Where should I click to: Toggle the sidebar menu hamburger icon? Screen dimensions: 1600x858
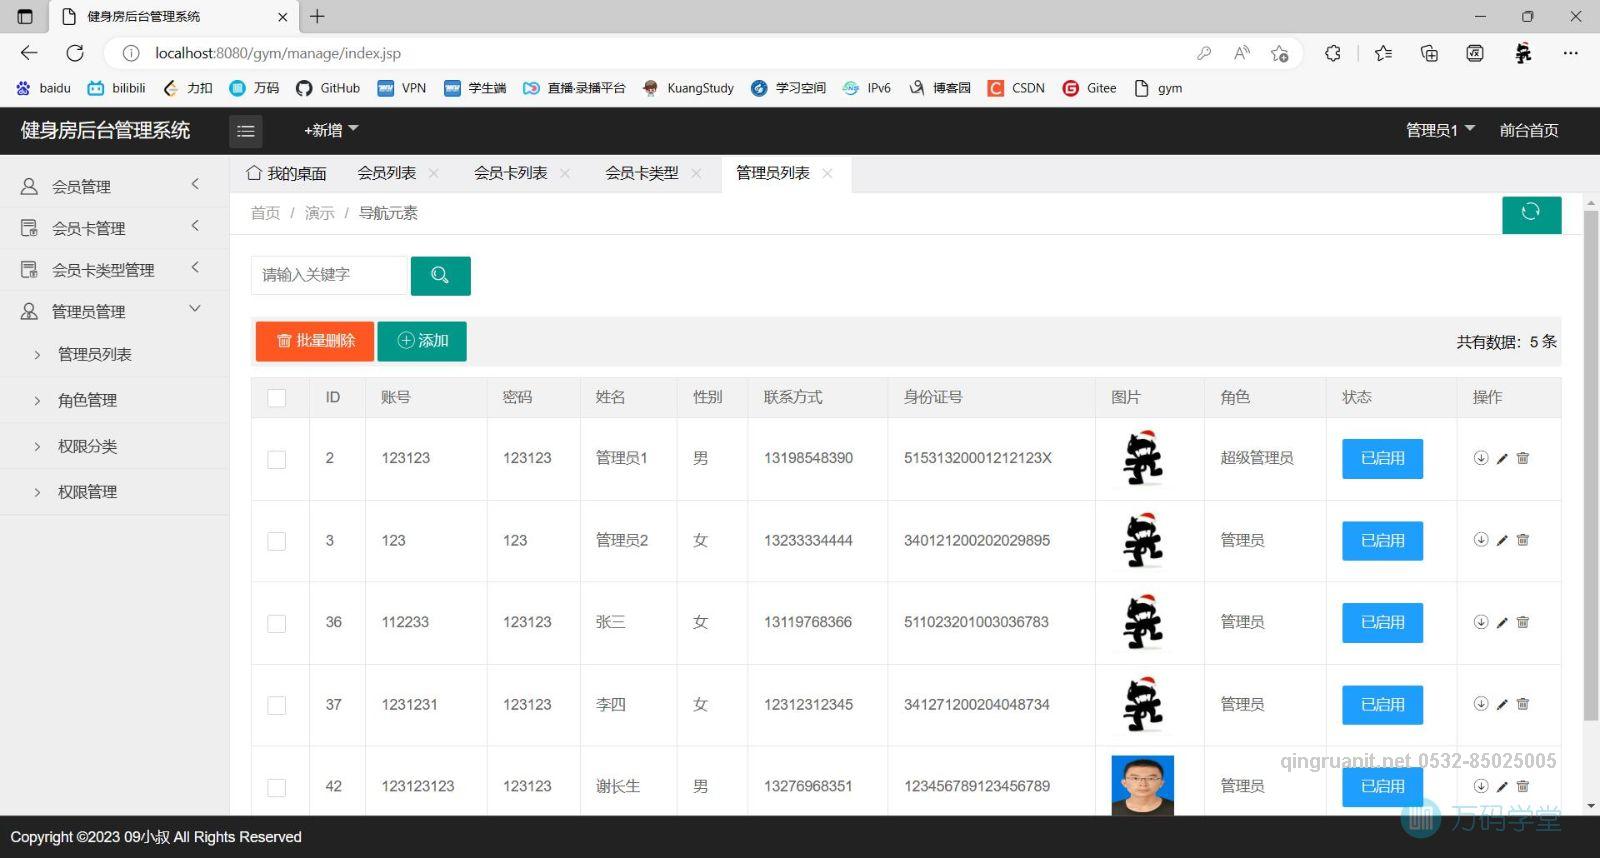(246, 131)
